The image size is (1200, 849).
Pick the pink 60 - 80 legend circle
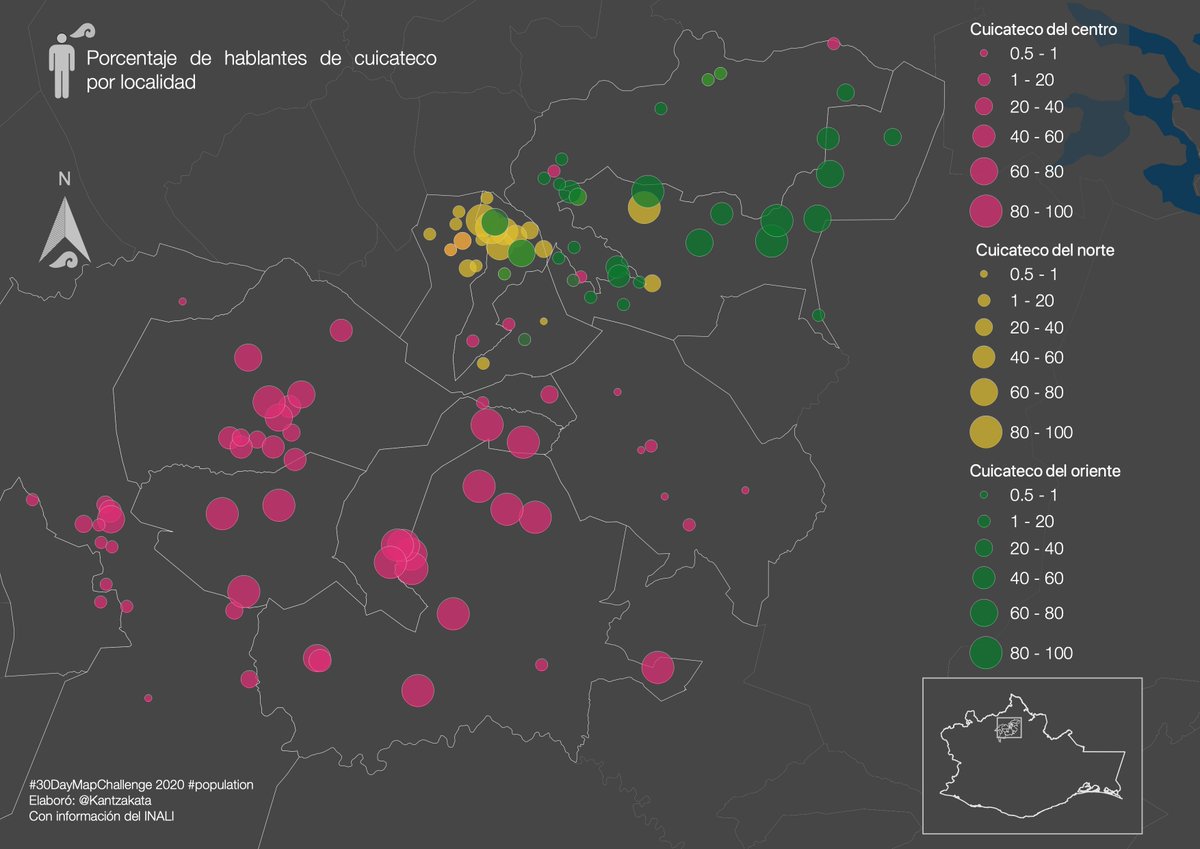tap(984, 172)
